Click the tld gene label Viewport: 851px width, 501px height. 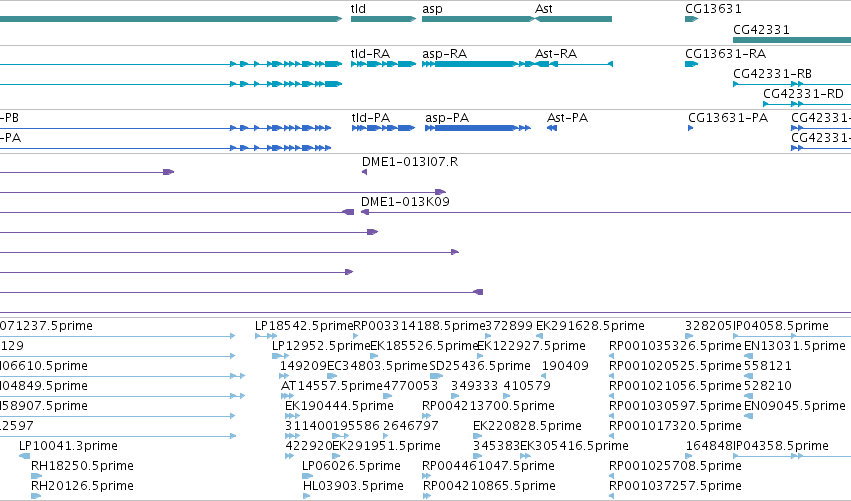[358, 9]
